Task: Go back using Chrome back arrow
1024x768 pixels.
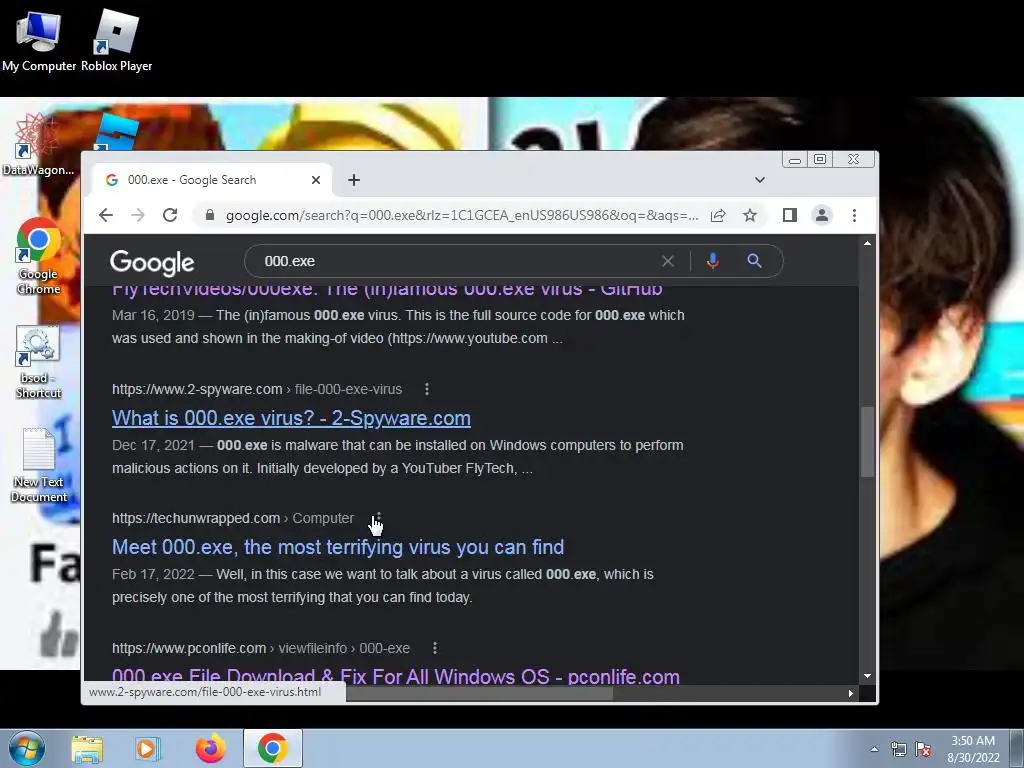Action: (x=106, y=216)
